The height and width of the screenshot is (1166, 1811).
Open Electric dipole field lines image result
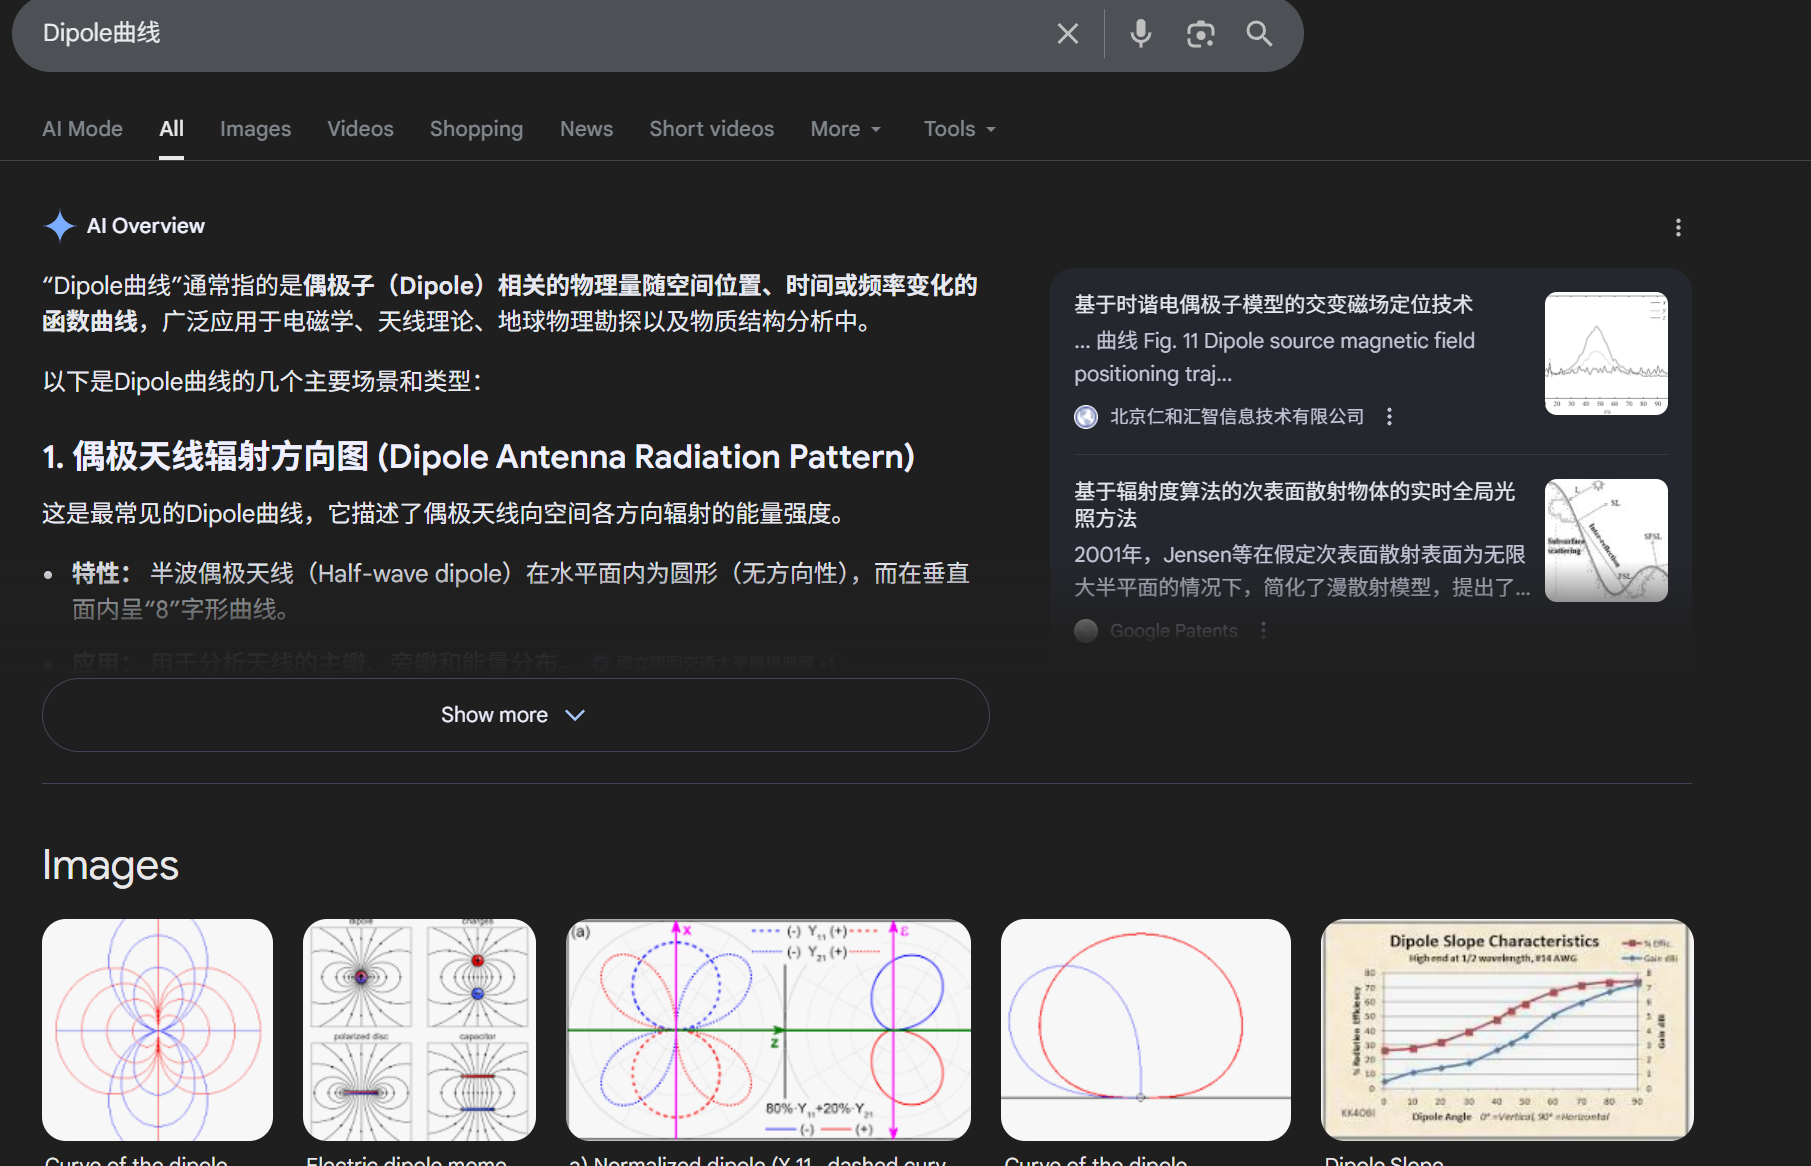click(419, 1029)
